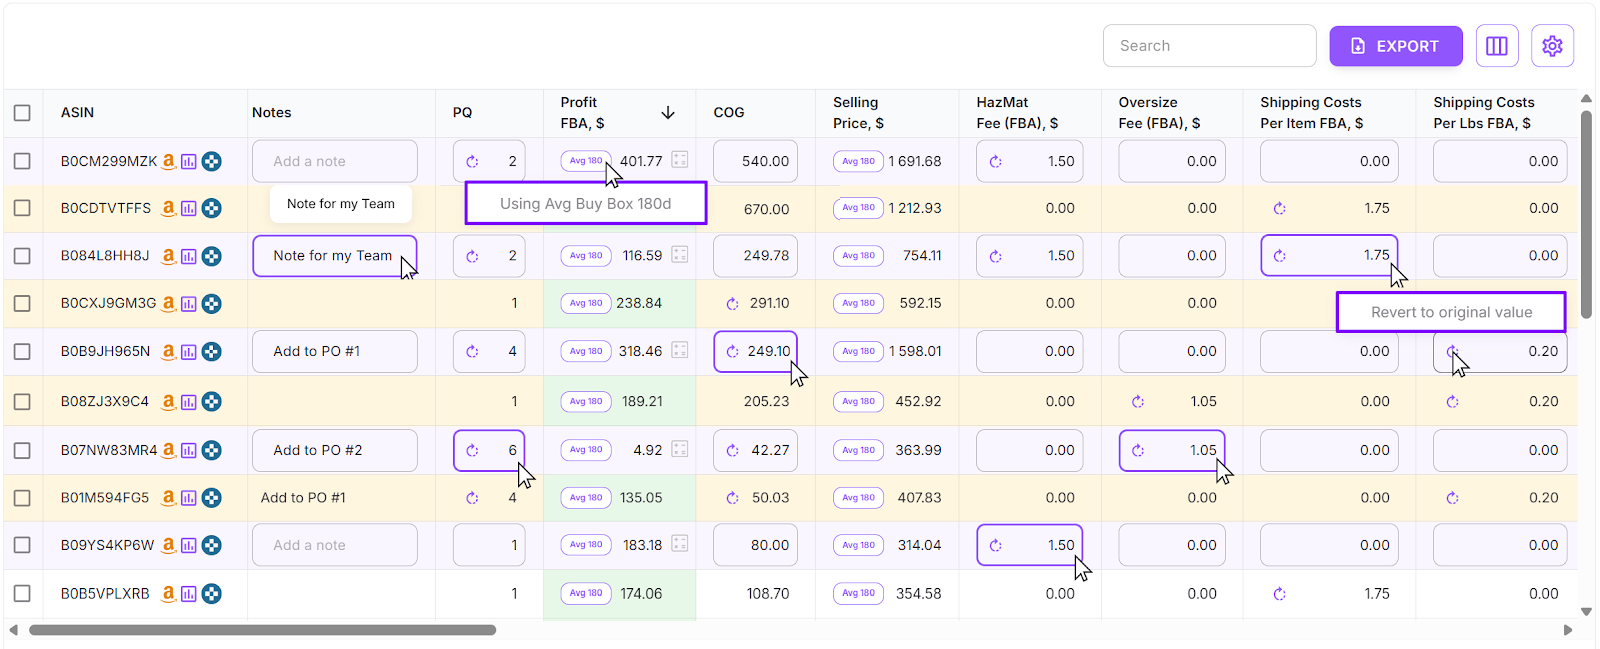Open calculator icon beside profit 401.77
1600x649 pixels.
coord(680,160)
